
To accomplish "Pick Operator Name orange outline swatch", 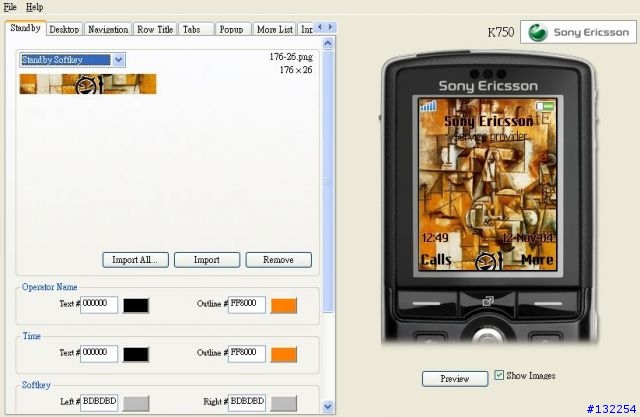I will 284,306.
